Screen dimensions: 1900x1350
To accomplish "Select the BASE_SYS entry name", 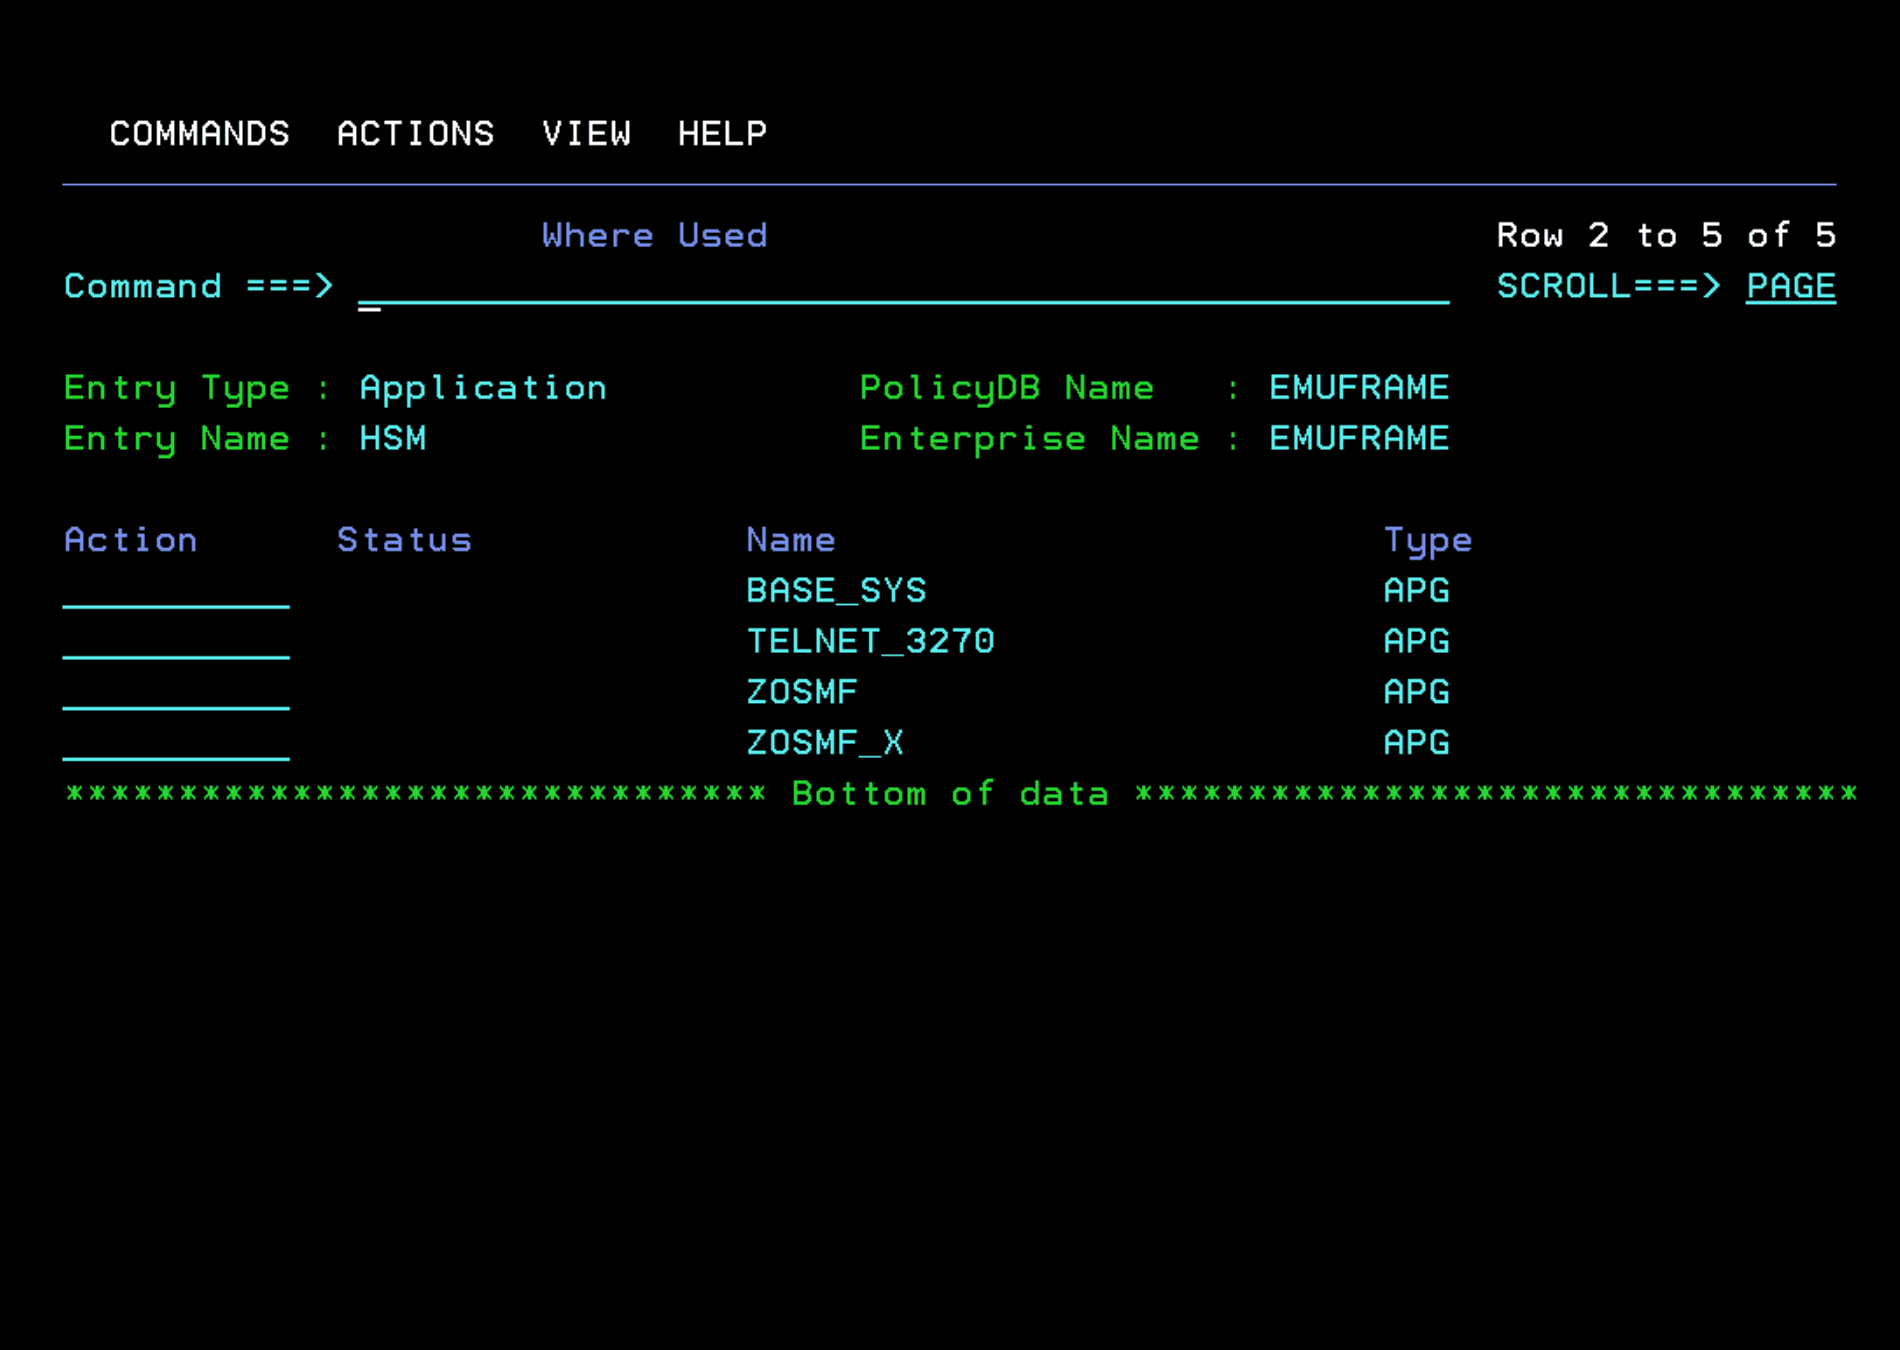I will tap(837, 590).
